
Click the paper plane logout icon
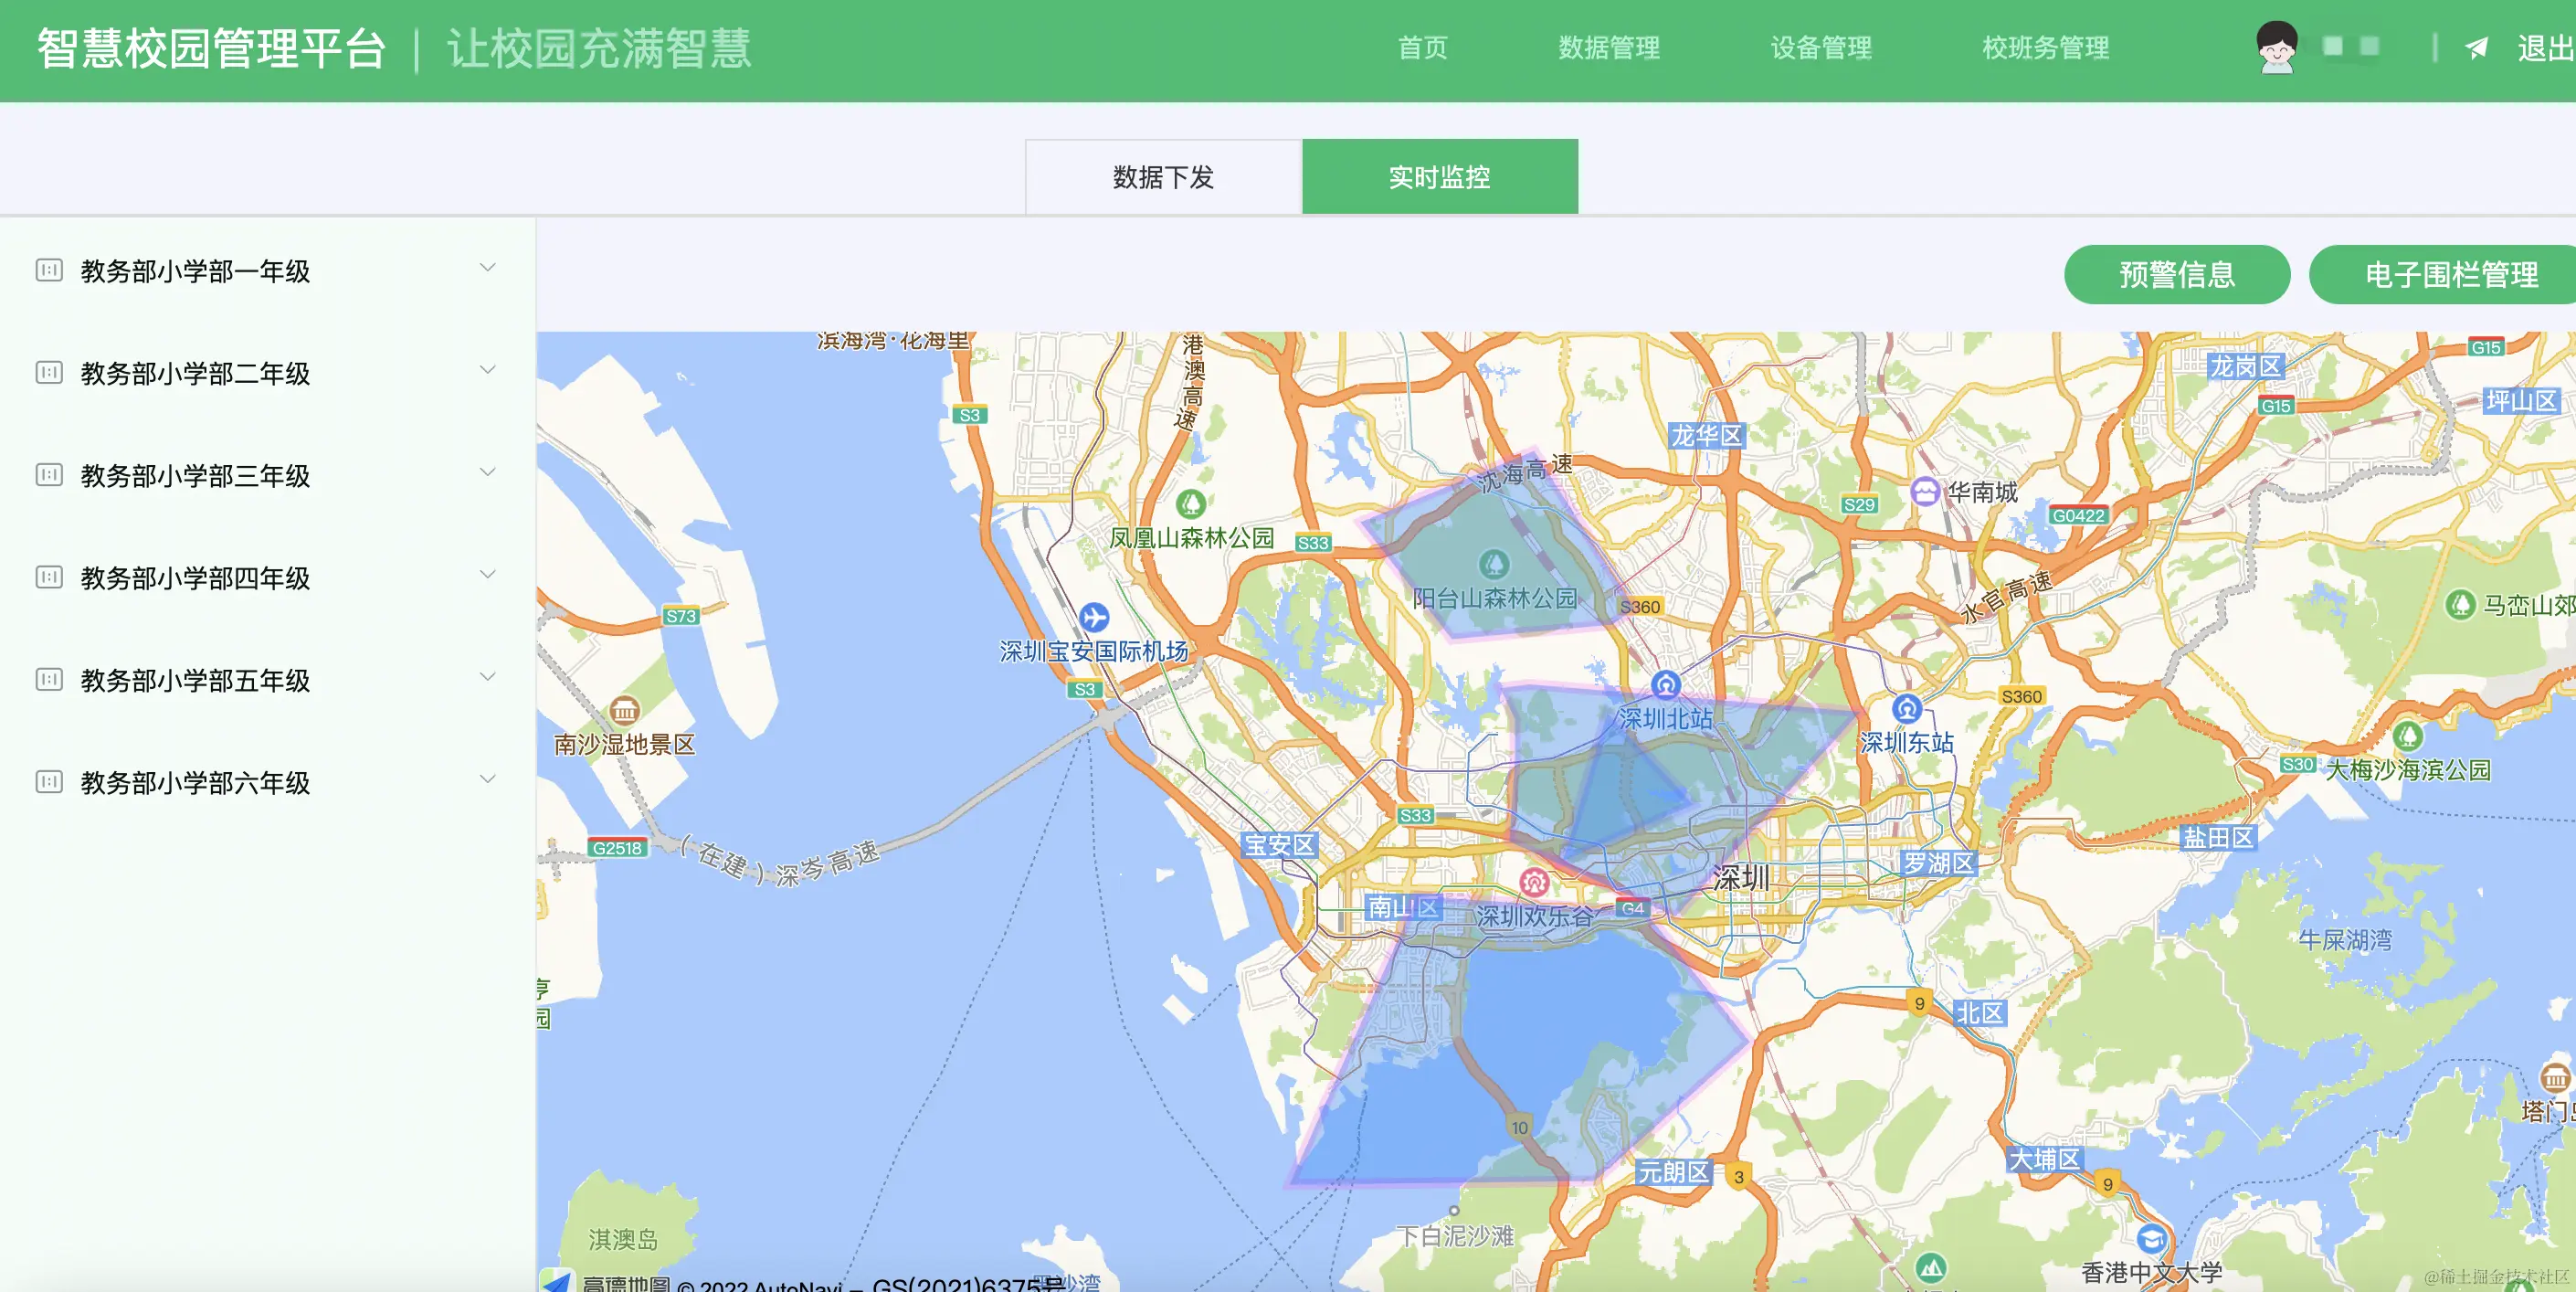(x=2476, y=48)
